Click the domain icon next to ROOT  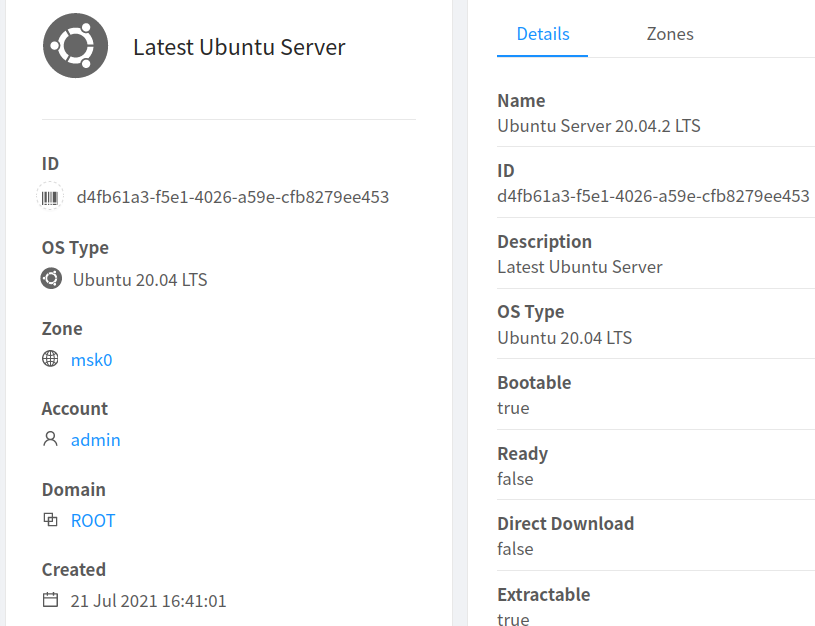pos(49,520)
